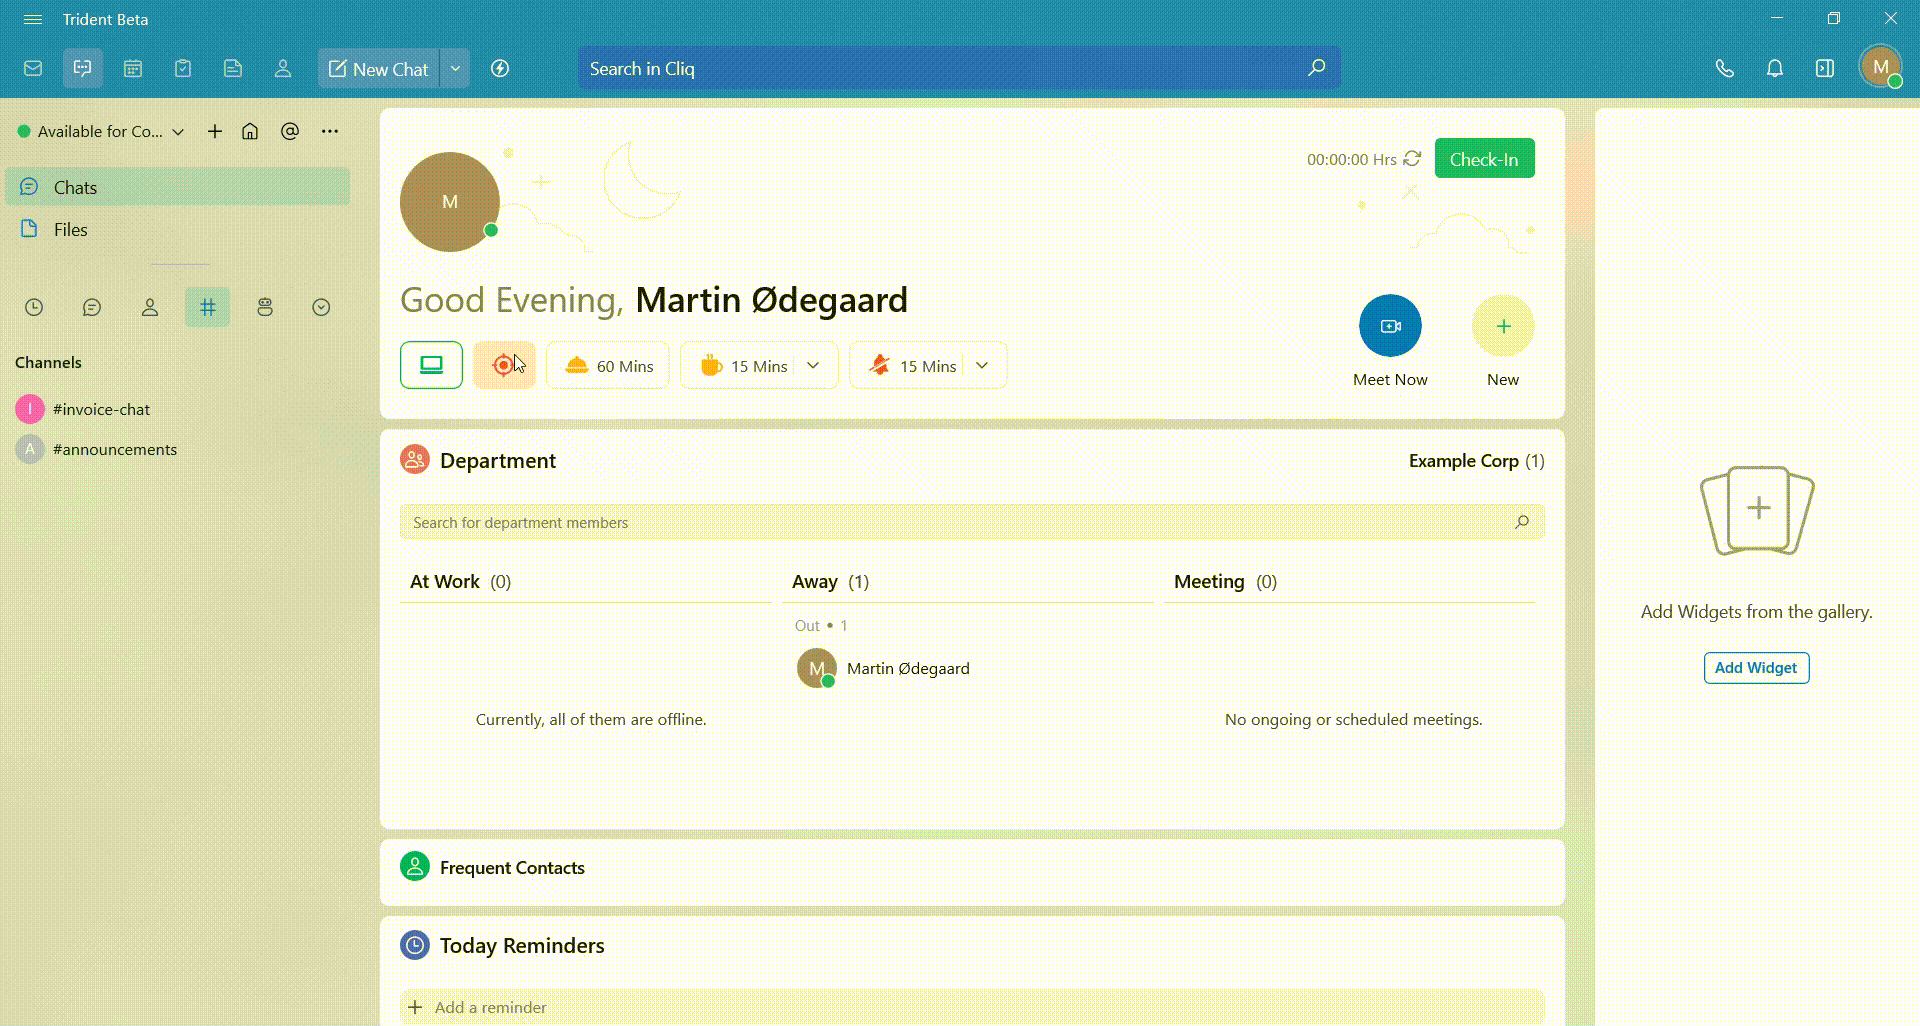The width and height of the screenshot is (1920, 1026).
Task: Open the hamburger menu
Action: [33, 20]
